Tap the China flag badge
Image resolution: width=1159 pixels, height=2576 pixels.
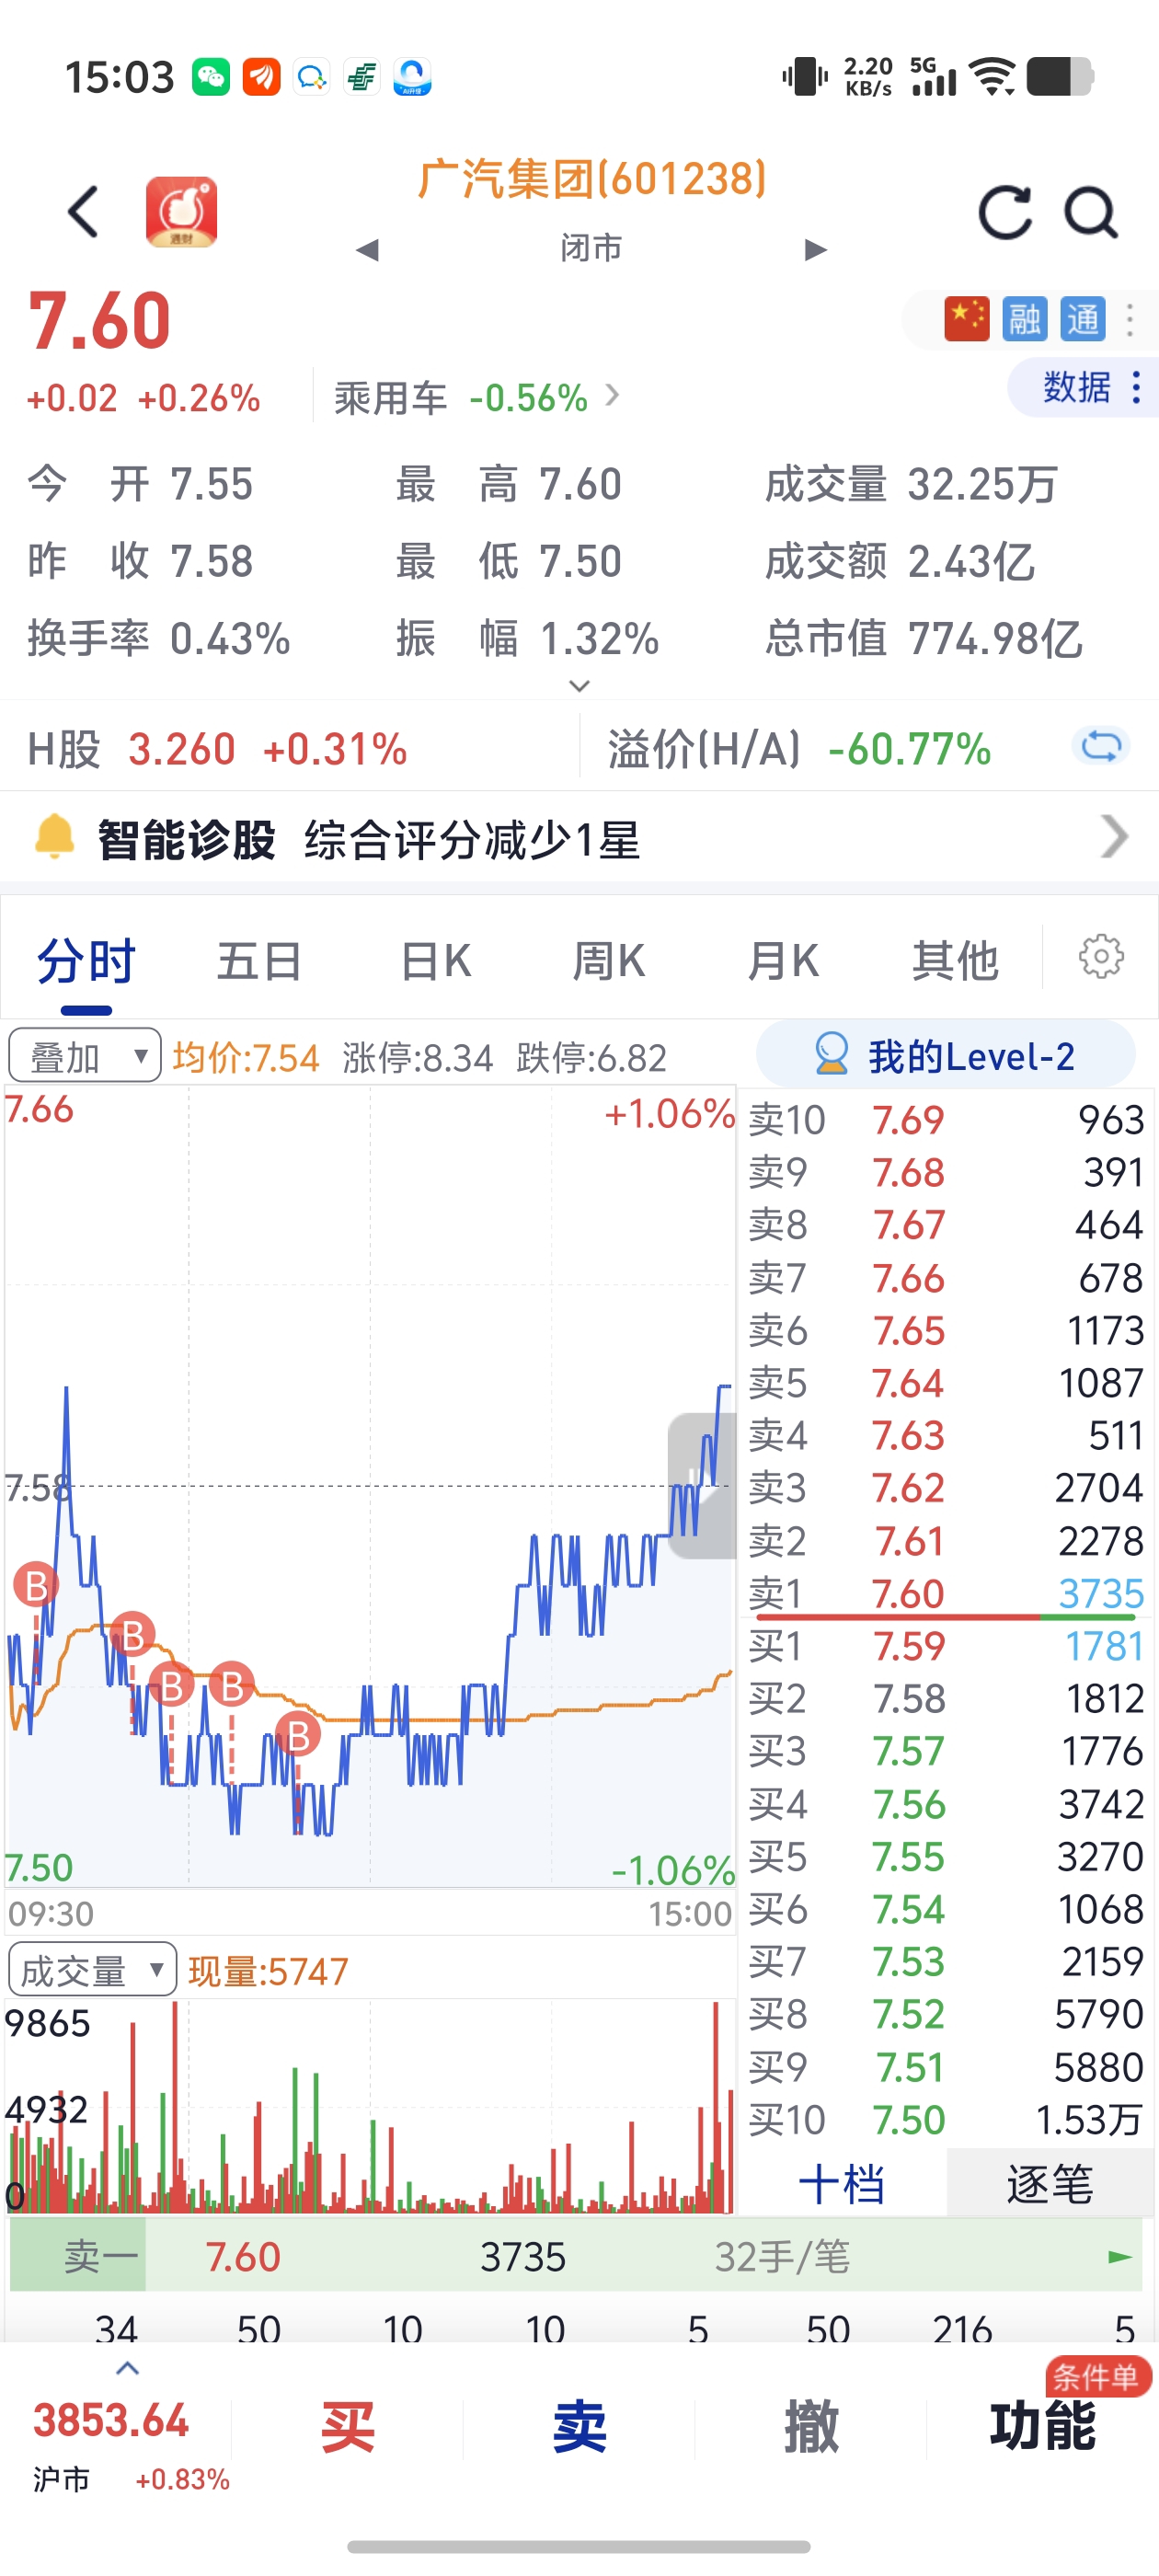click(x=966, y=320)
